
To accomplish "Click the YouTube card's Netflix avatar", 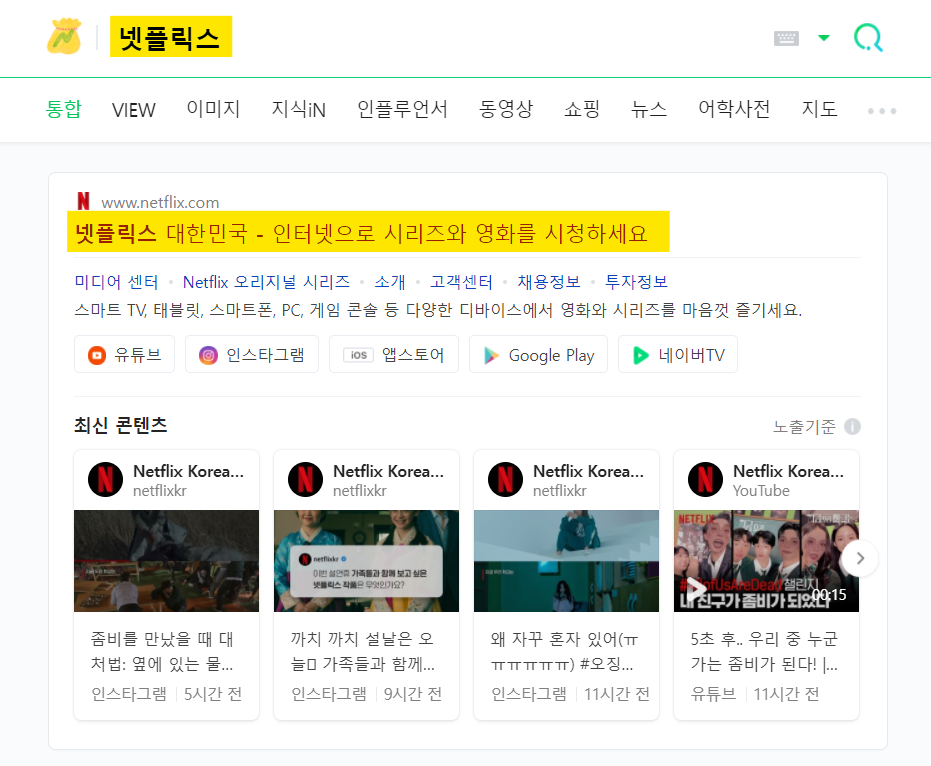I will click(706, 480).
